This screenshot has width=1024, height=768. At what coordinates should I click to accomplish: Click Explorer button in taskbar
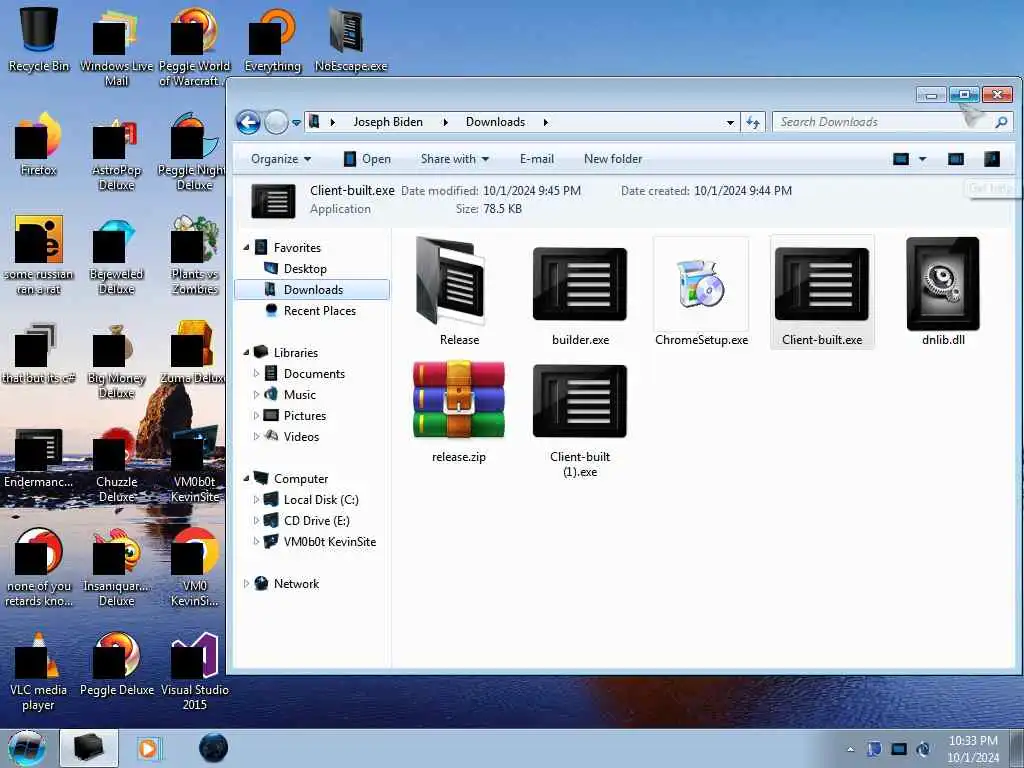[89, 748]
